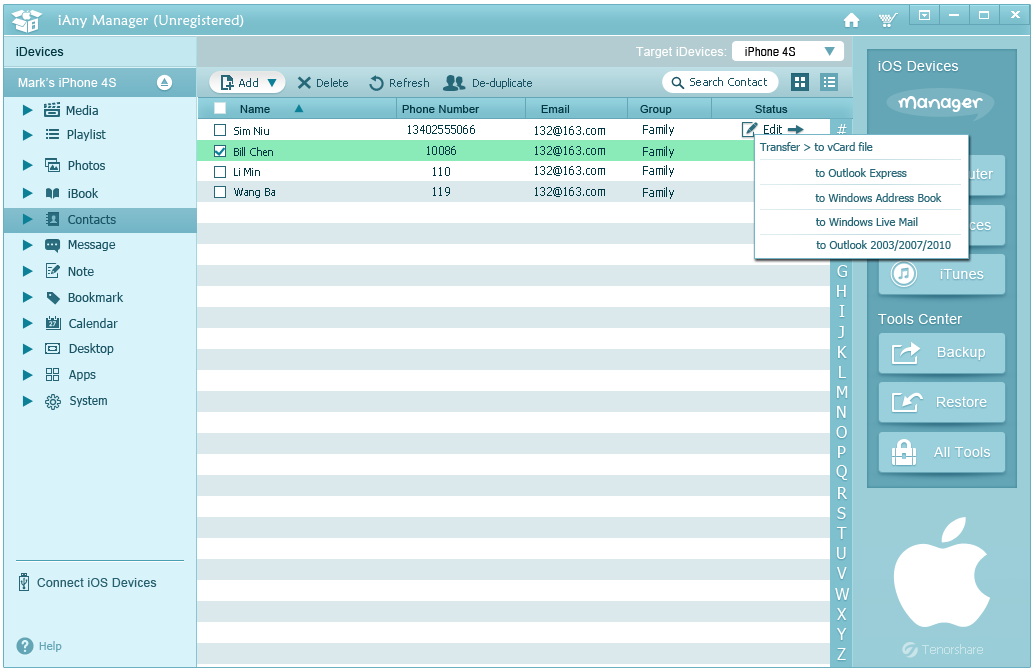Expand the Media tree node arrow
1036x672 pixels.
coord(27,110)
